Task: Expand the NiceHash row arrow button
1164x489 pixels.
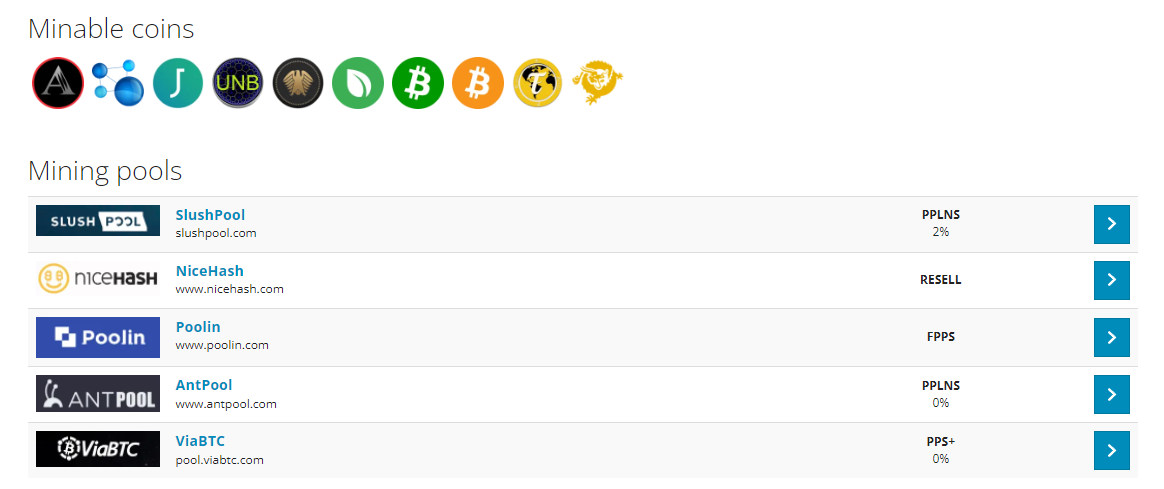Action: pos(1111,280)
